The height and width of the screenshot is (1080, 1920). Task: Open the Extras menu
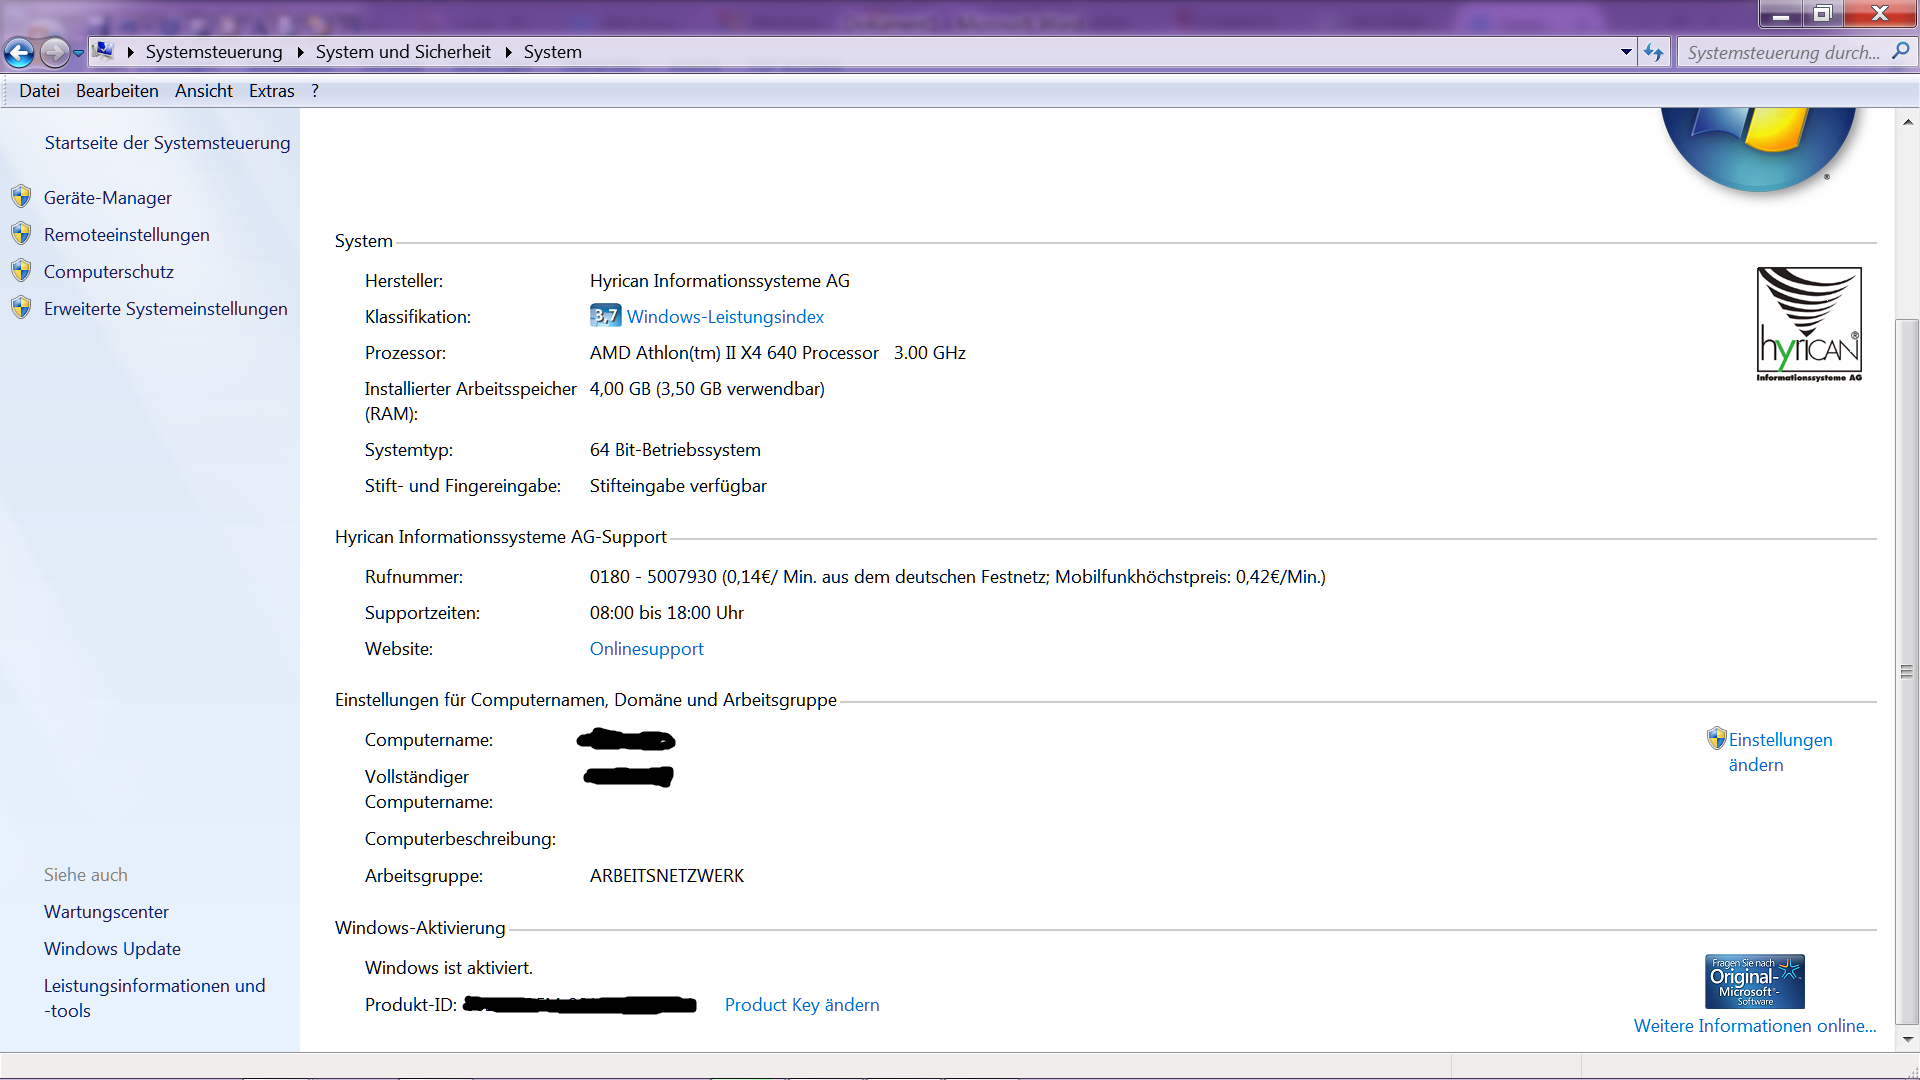point(271,91)
